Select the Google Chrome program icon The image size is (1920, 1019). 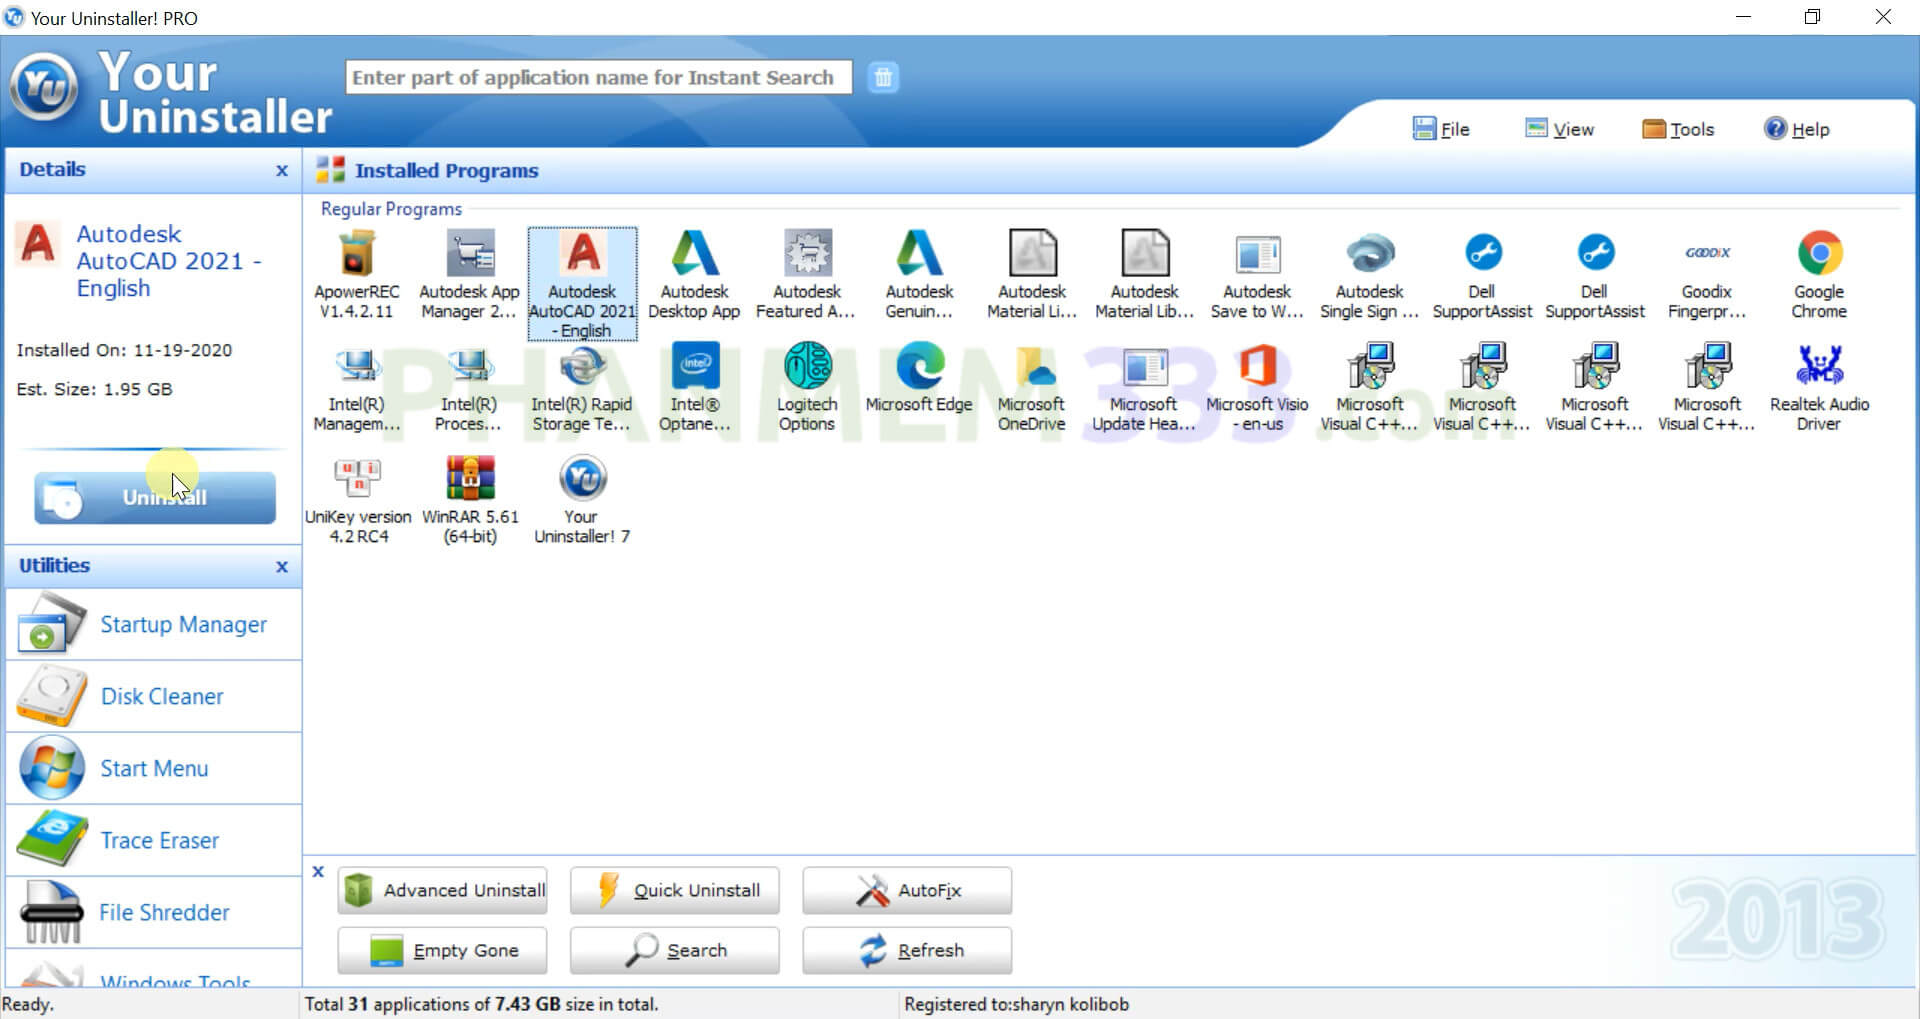coord(1818,255)
